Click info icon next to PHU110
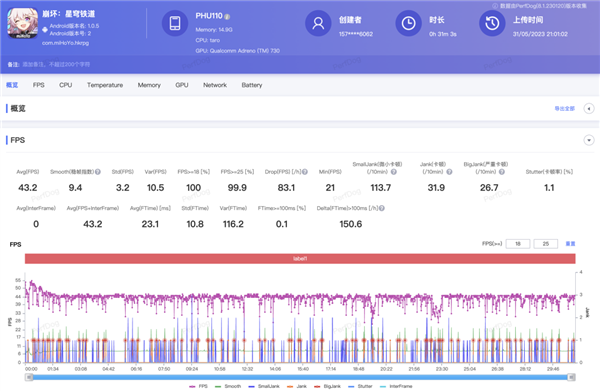 tap(227, 16)
